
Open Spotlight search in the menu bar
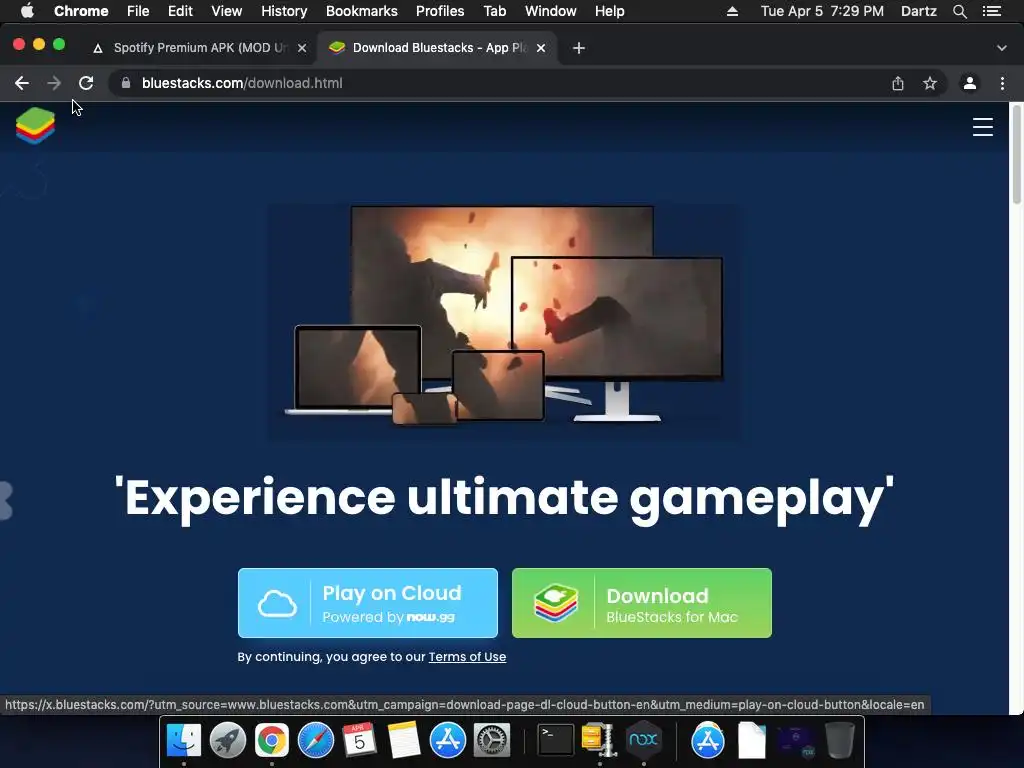[959, 11]
